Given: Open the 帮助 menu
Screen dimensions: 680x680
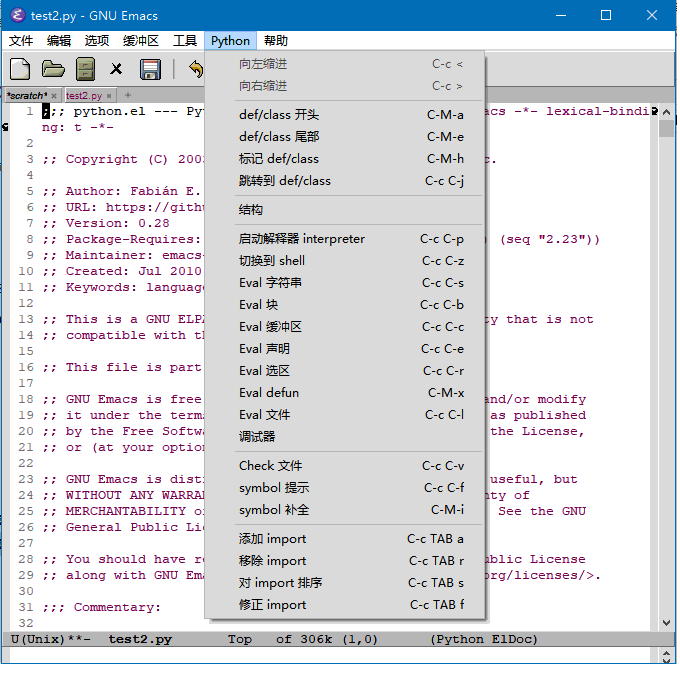Looking at the screenshot, I should pos(276,41).
